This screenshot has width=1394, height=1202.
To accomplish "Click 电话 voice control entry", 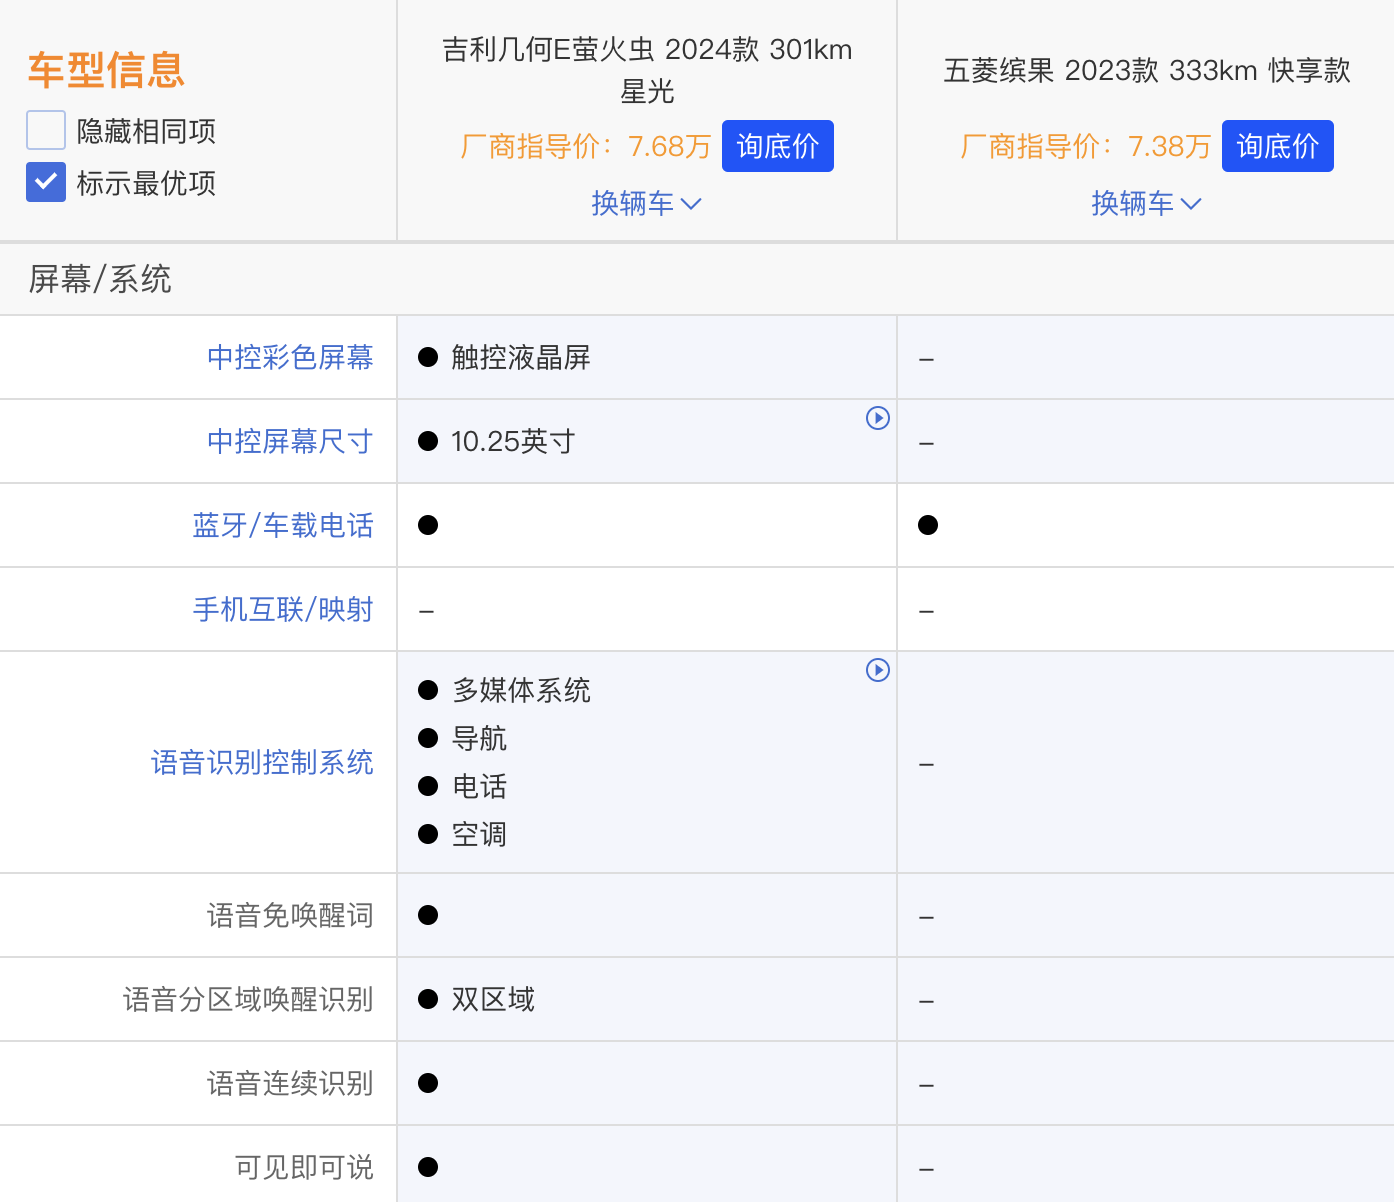I will coord(479,786).
